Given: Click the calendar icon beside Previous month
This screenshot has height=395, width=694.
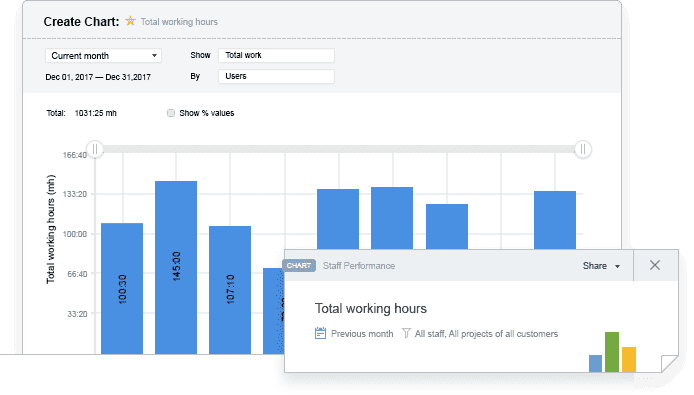Looking at the screenshot, I should (320, 333).
